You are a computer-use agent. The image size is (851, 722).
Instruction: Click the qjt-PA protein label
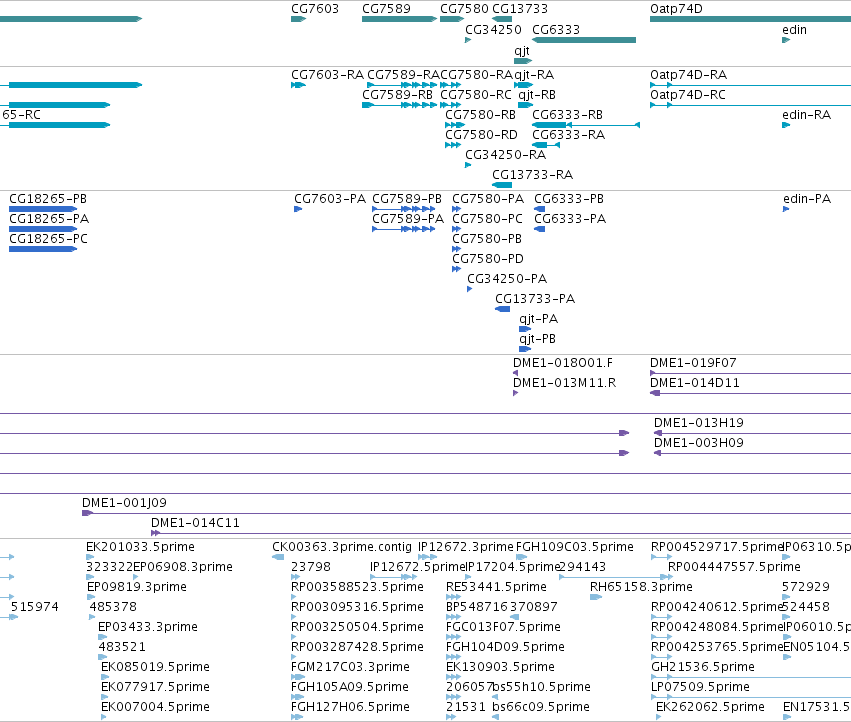tap(538, 319)
